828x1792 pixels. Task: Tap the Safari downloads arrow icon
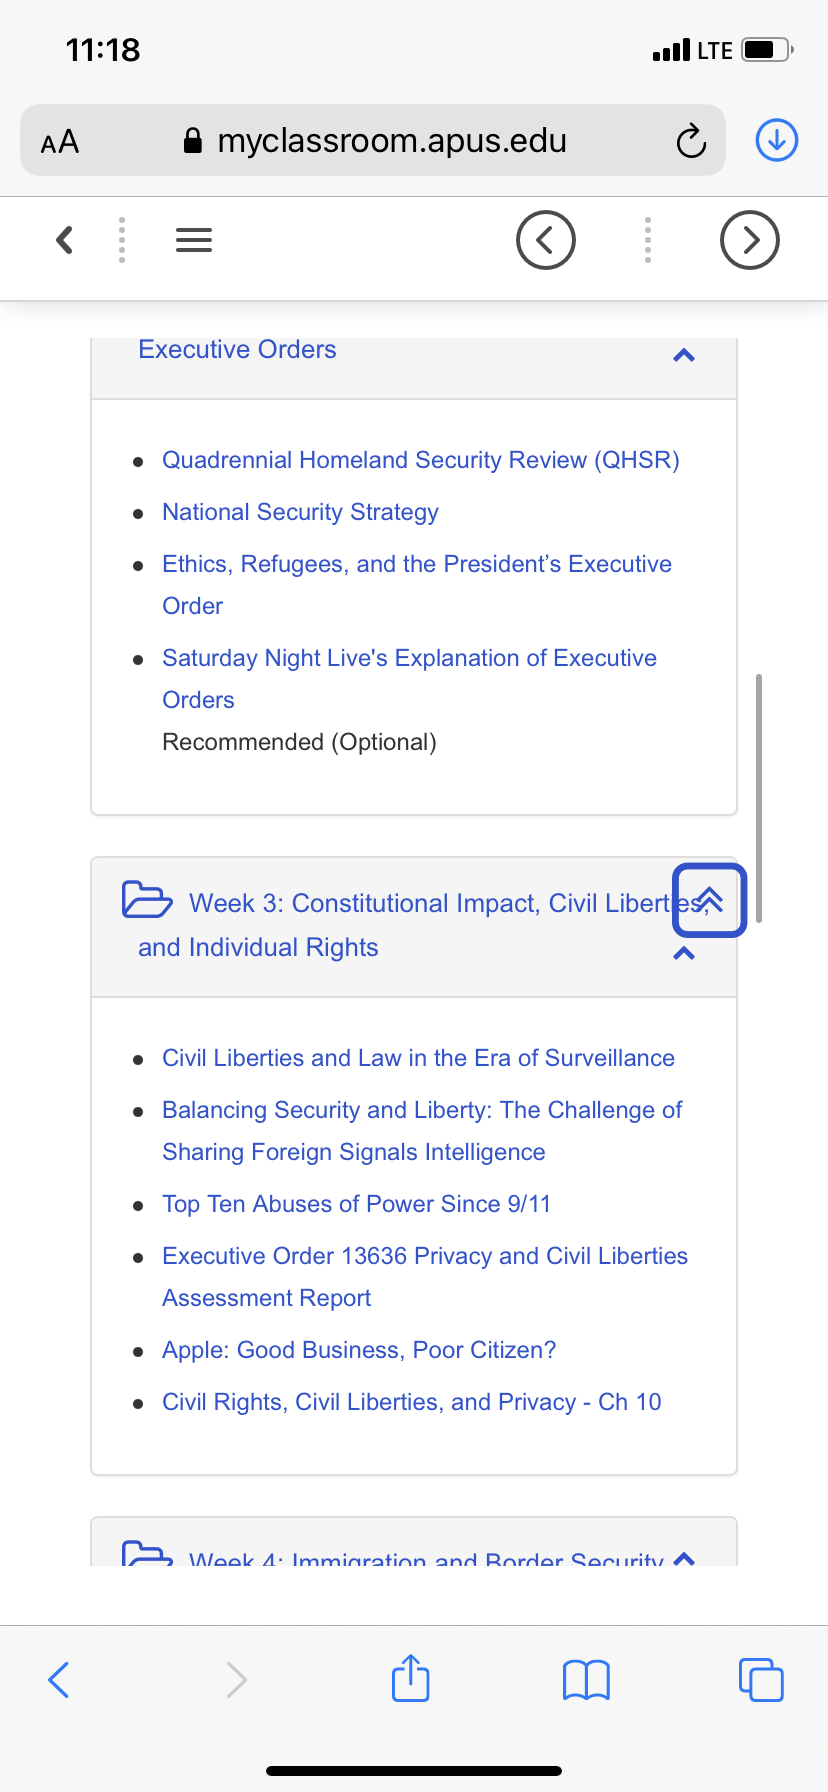point(777,140)
